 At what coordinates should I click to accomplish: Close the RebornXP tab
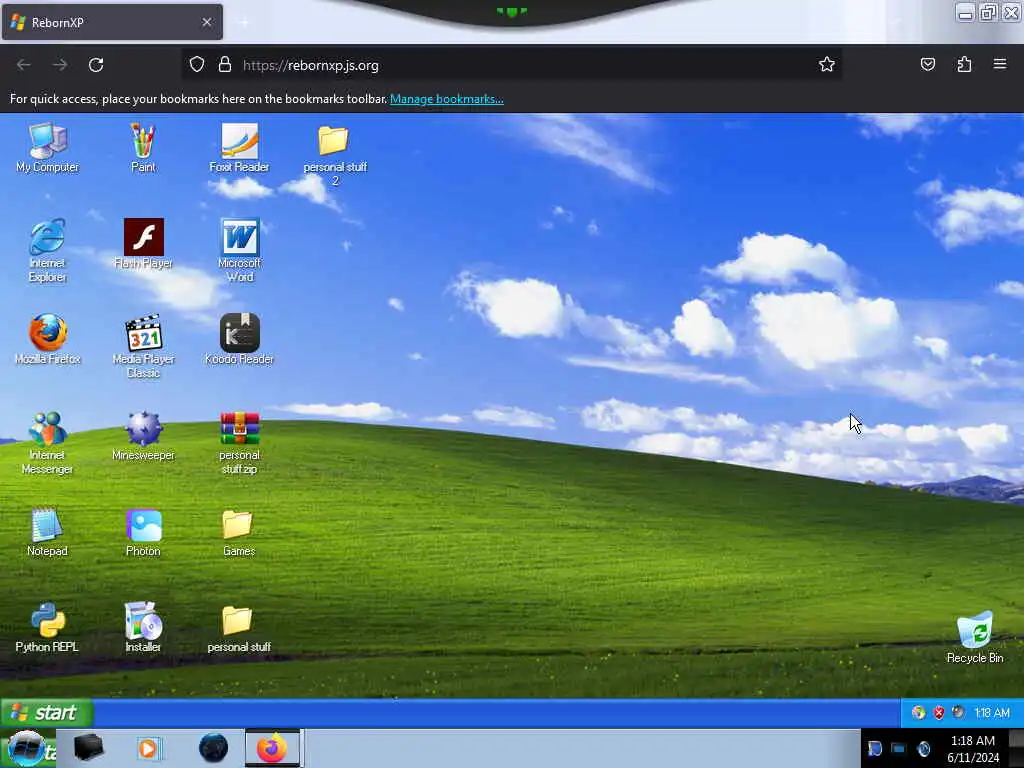pos(207,22)
